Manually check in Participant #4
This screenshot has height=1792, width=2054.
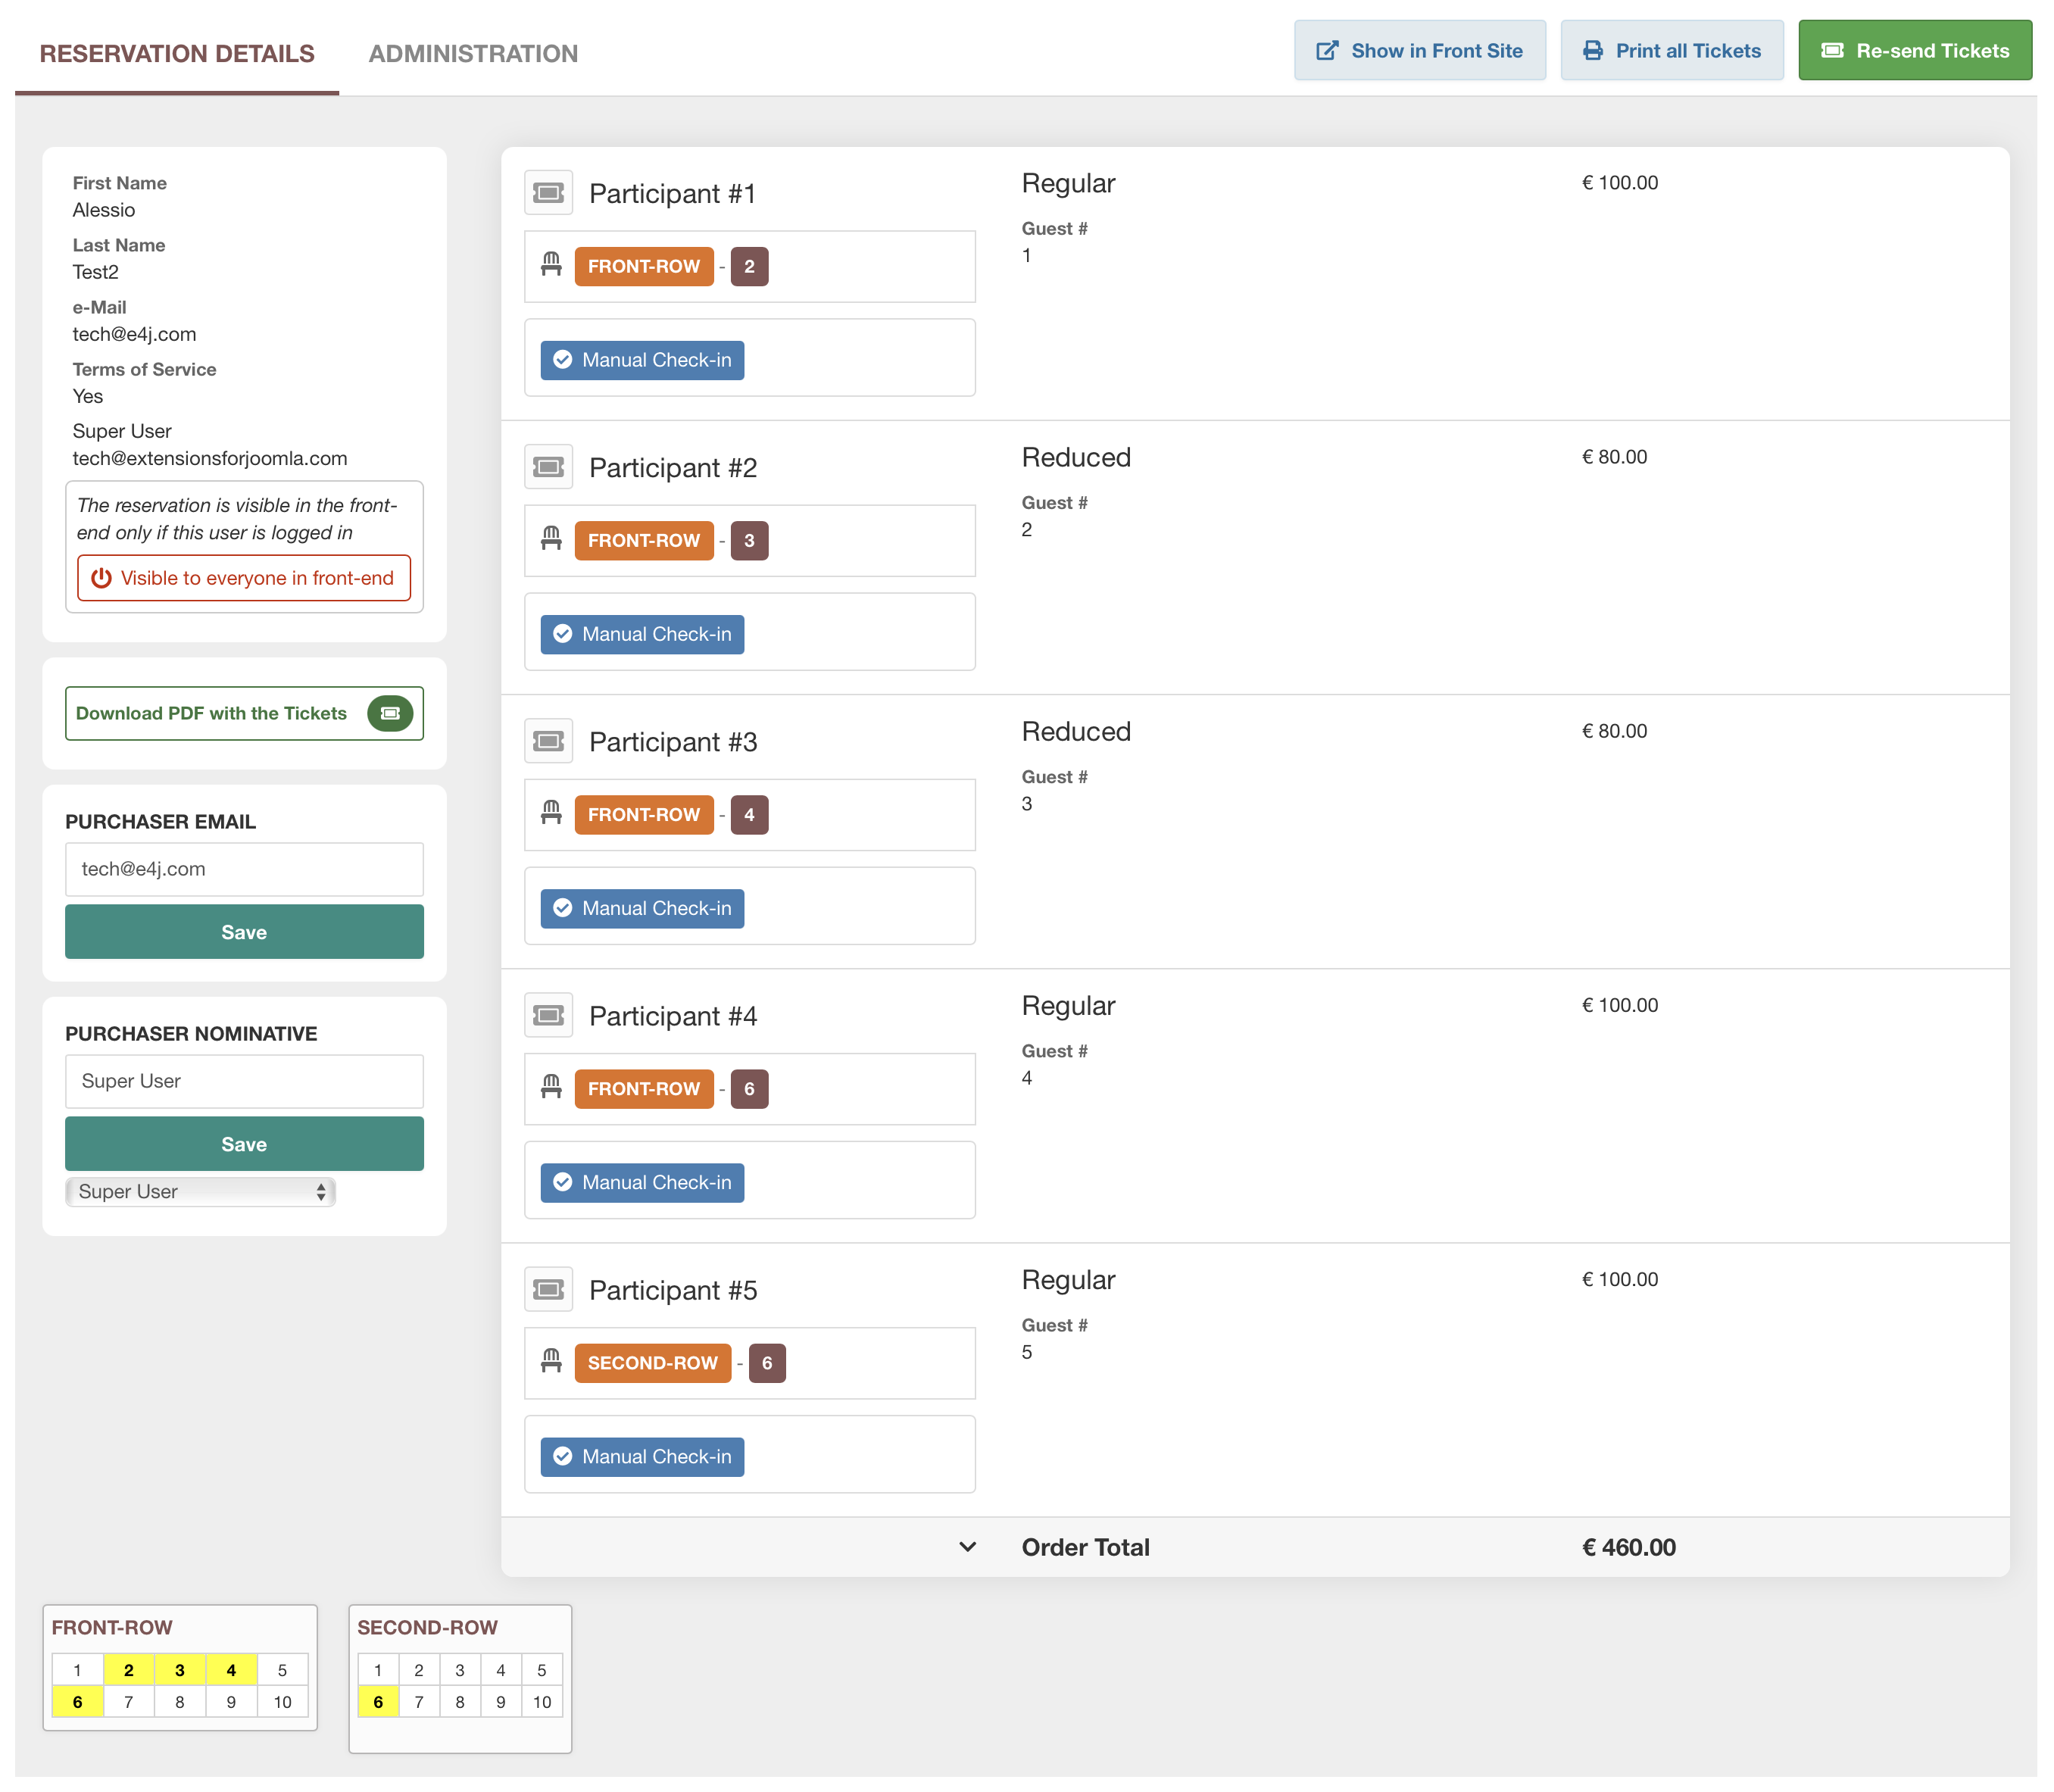[x=642, y=1182]
